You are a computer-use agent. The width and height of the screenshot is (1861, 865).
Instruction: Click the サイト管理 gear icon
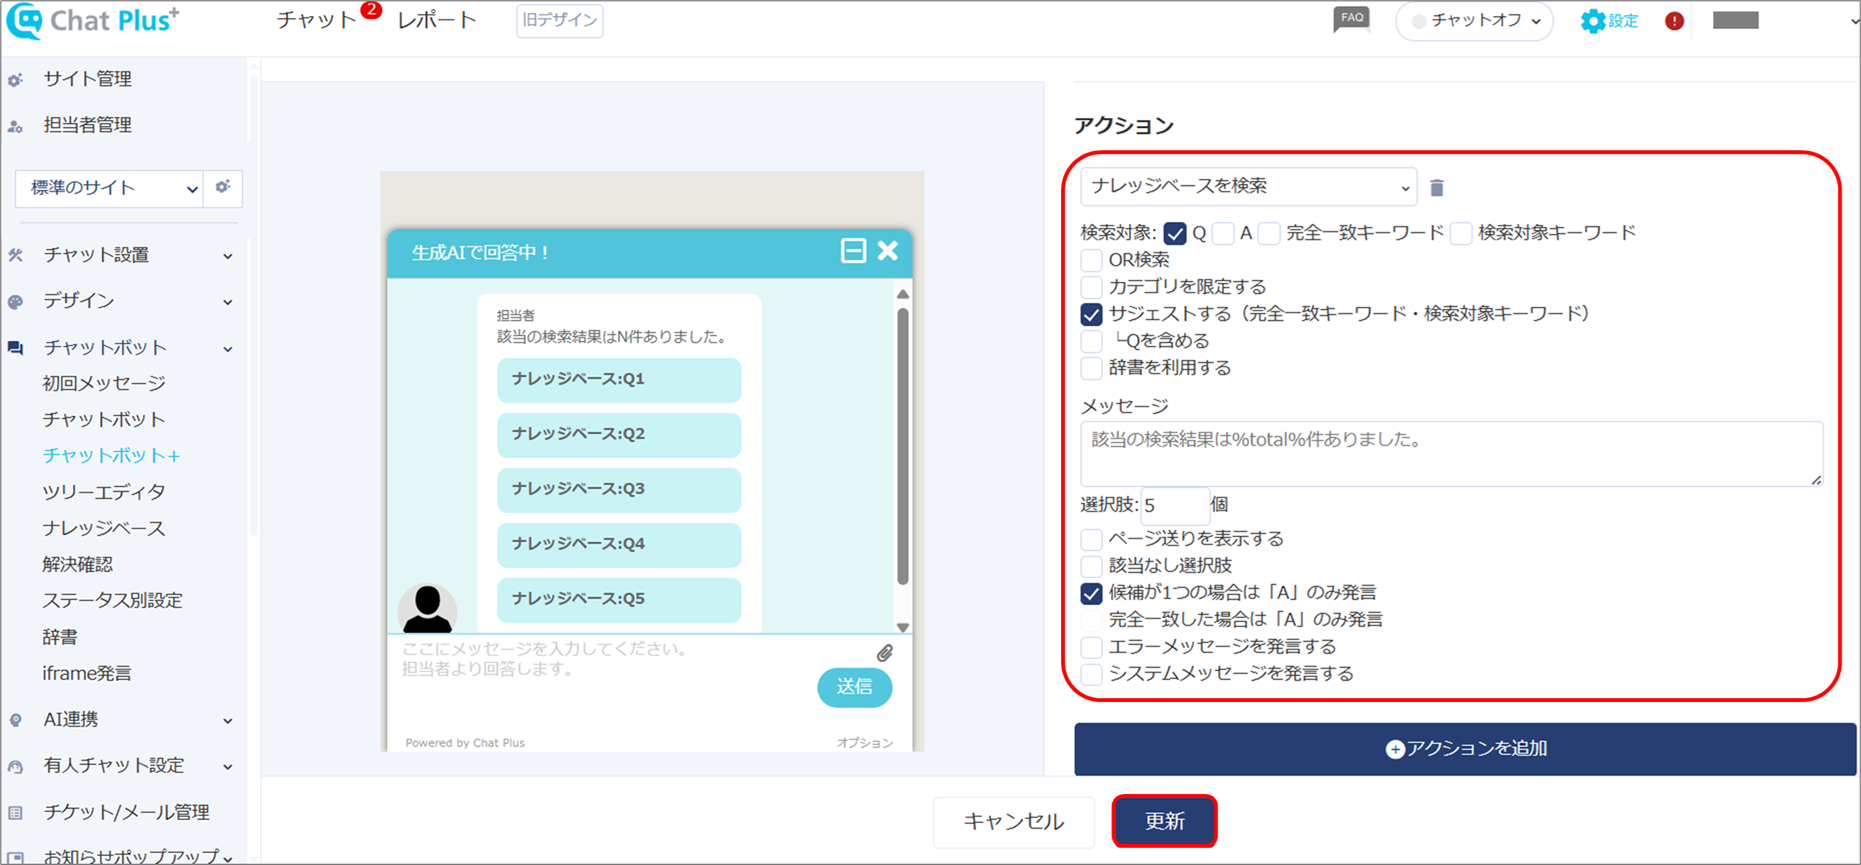pyautogui.click(x=15, y=79)
